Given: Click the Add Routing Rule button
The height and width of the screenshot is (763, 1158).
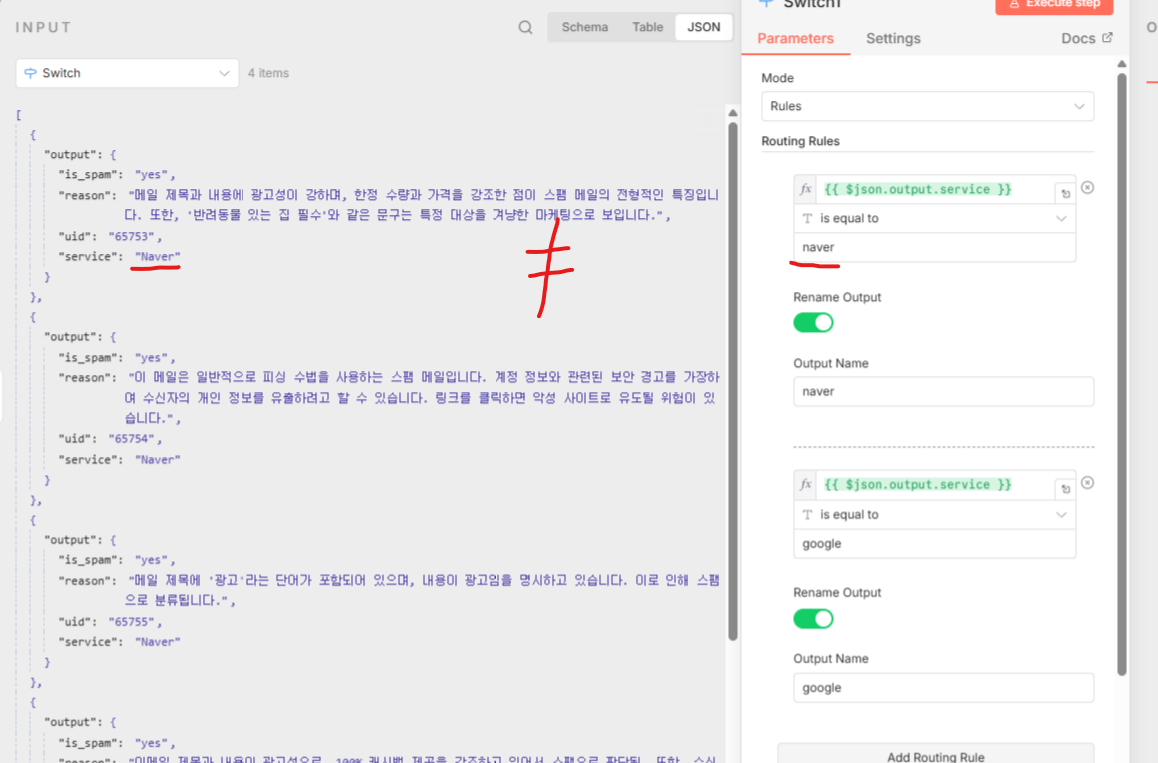Looking at the screenshot, I should (935, 753).
